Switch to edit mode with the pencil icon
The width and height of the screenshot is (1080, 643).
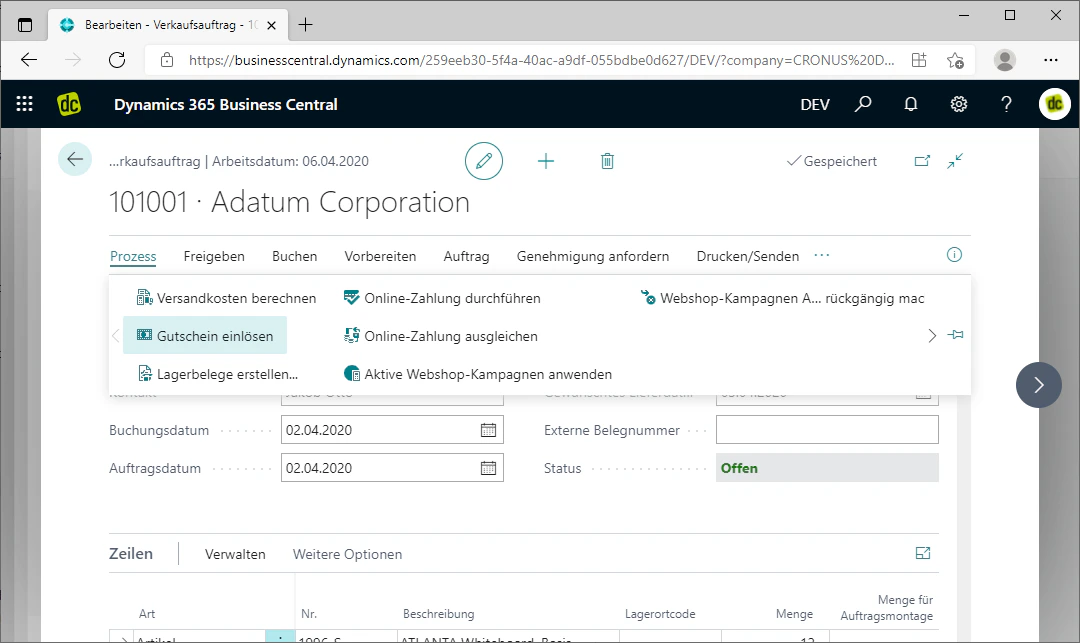(x=484, y=161)
